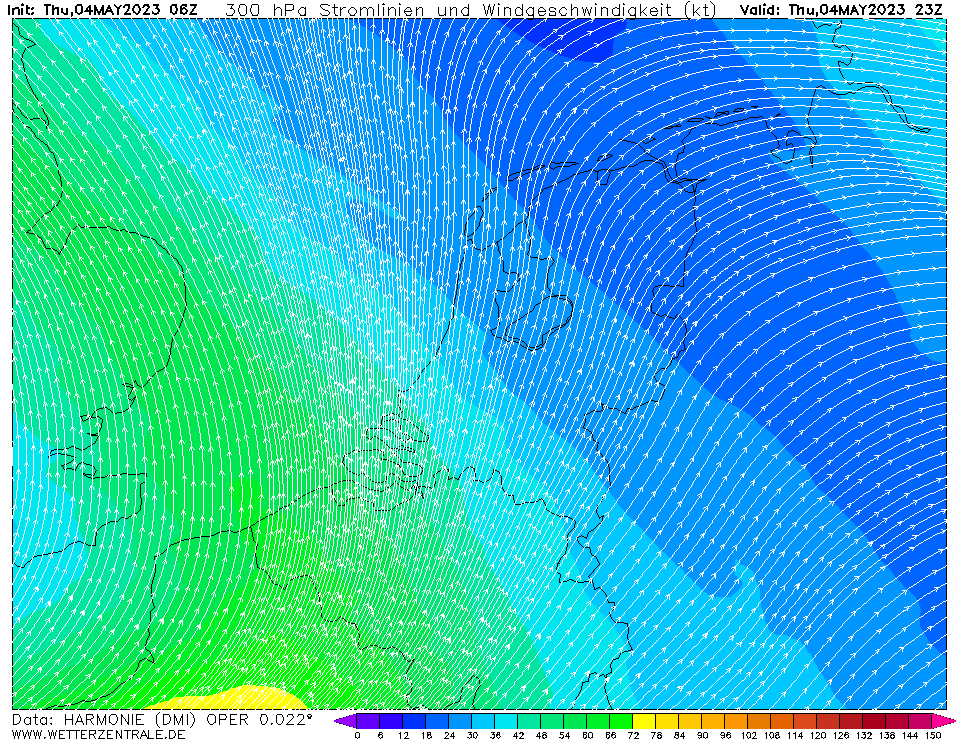Click the 126–132 kt red legend swatch
The height and width of the screenshot is (741, 959).
click(852, 721)
